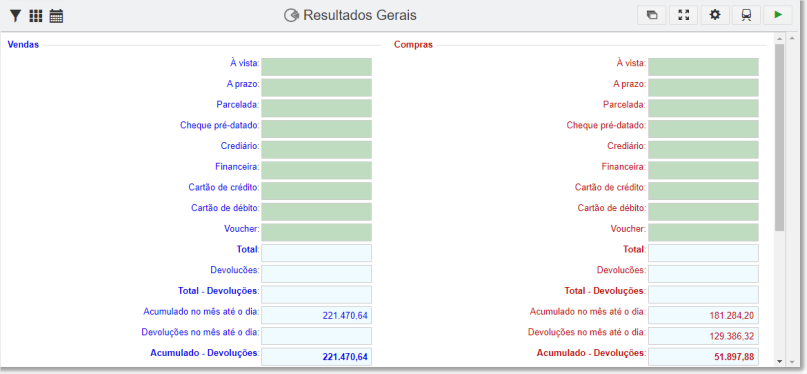This screenshot has width=807, height=374.
Task: Click the Compras section heading
Action: click(x=413, y=45)
